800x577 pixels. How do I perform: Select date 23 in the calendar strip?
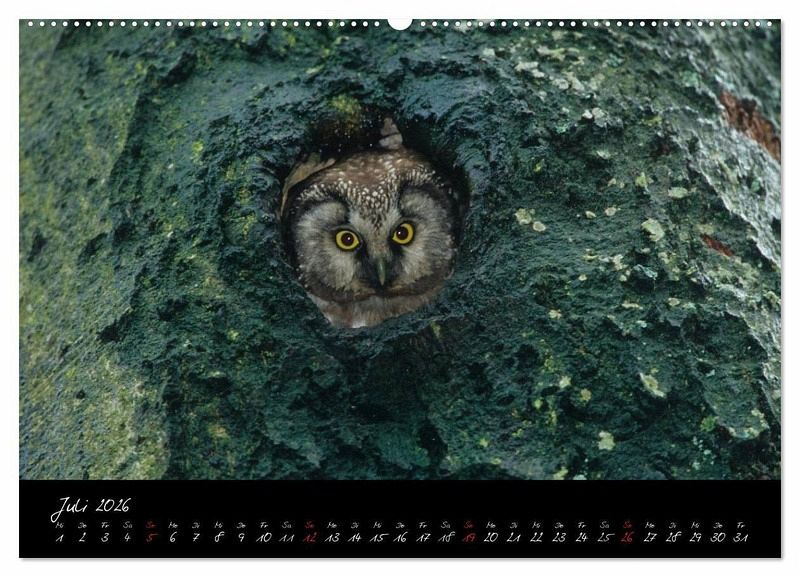[559, 537]
